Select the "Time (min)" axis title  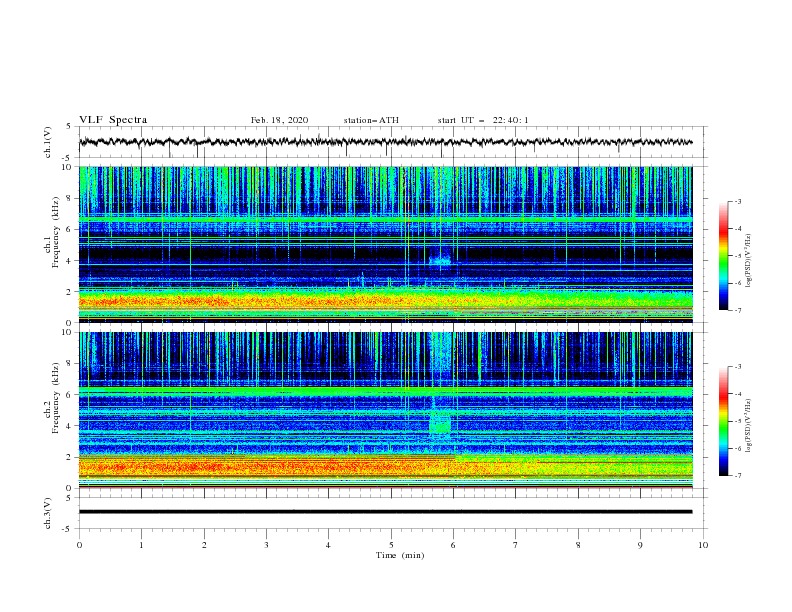(x=400, y=555)
